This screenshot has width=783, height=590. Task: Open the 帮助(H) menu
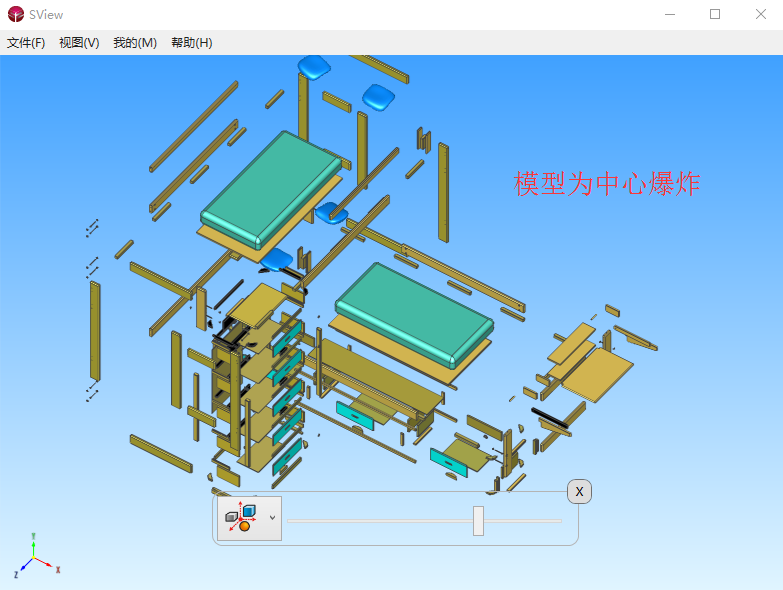point(192,43)
